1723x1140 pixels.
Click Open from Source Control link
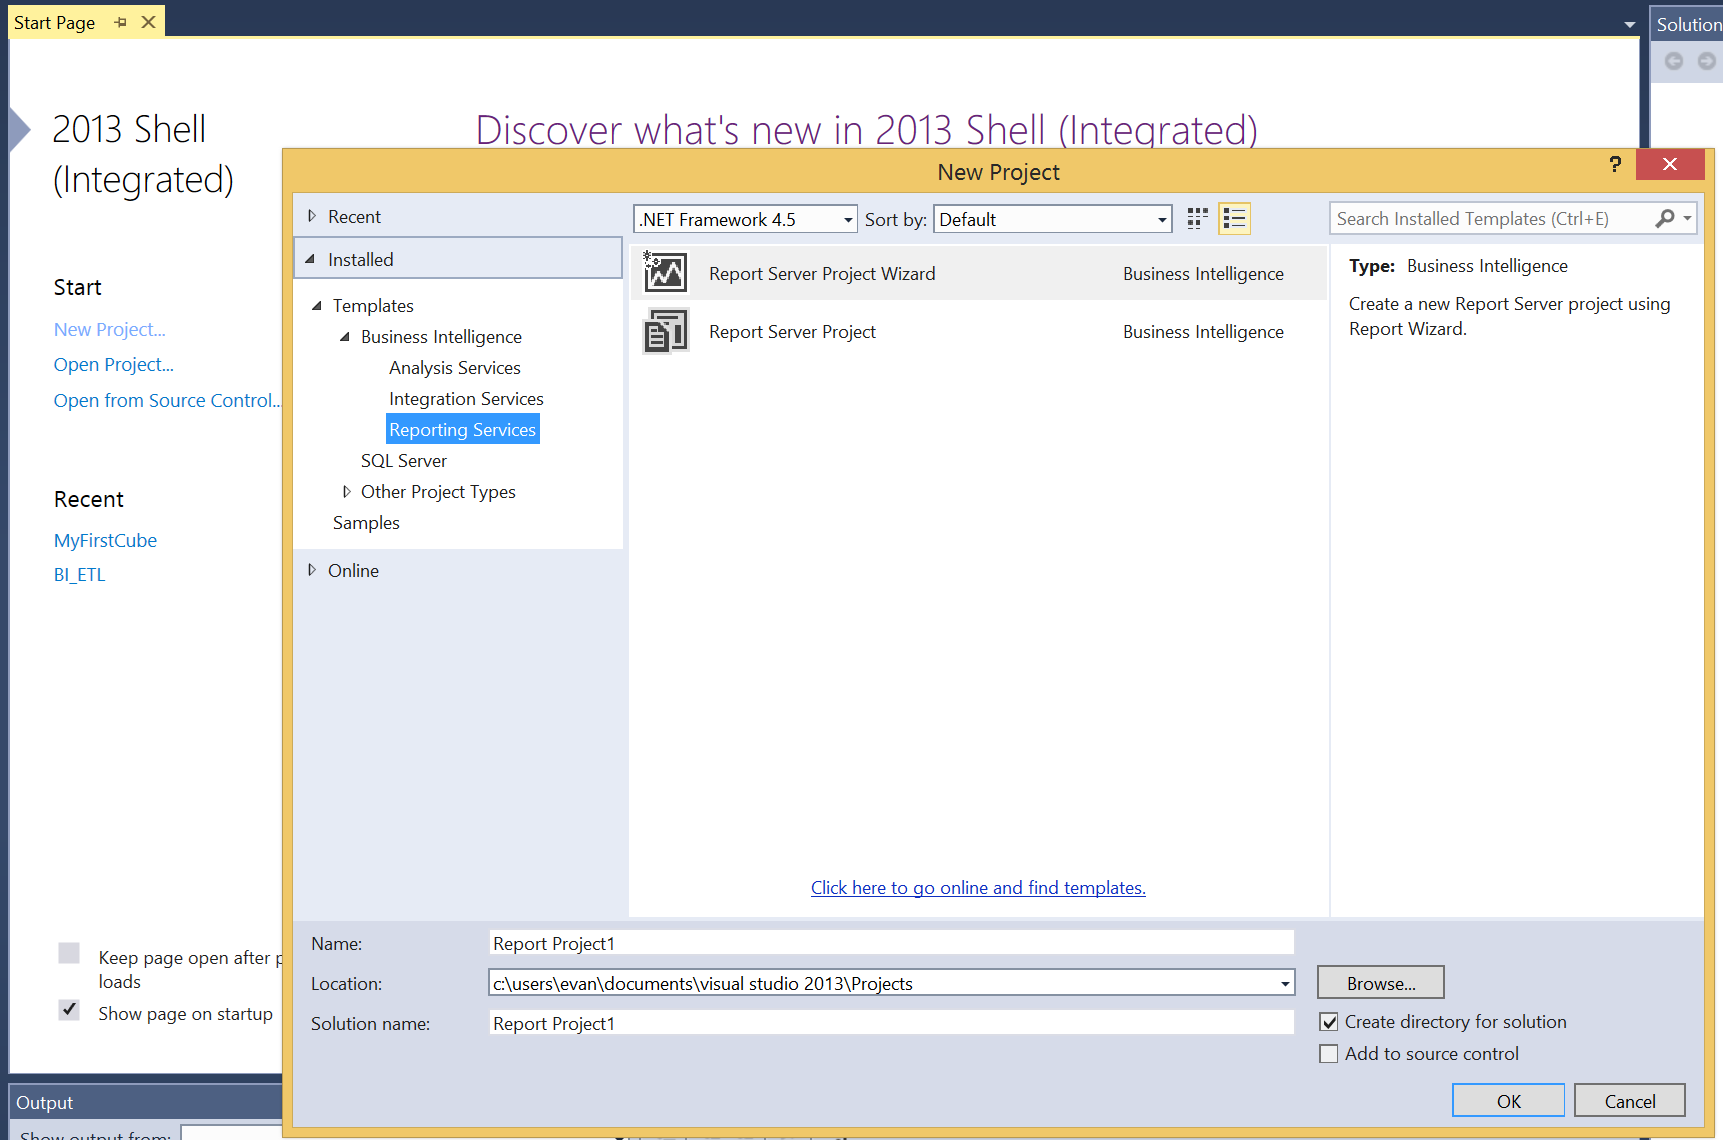pyautogui.click(x=168, y=401)
